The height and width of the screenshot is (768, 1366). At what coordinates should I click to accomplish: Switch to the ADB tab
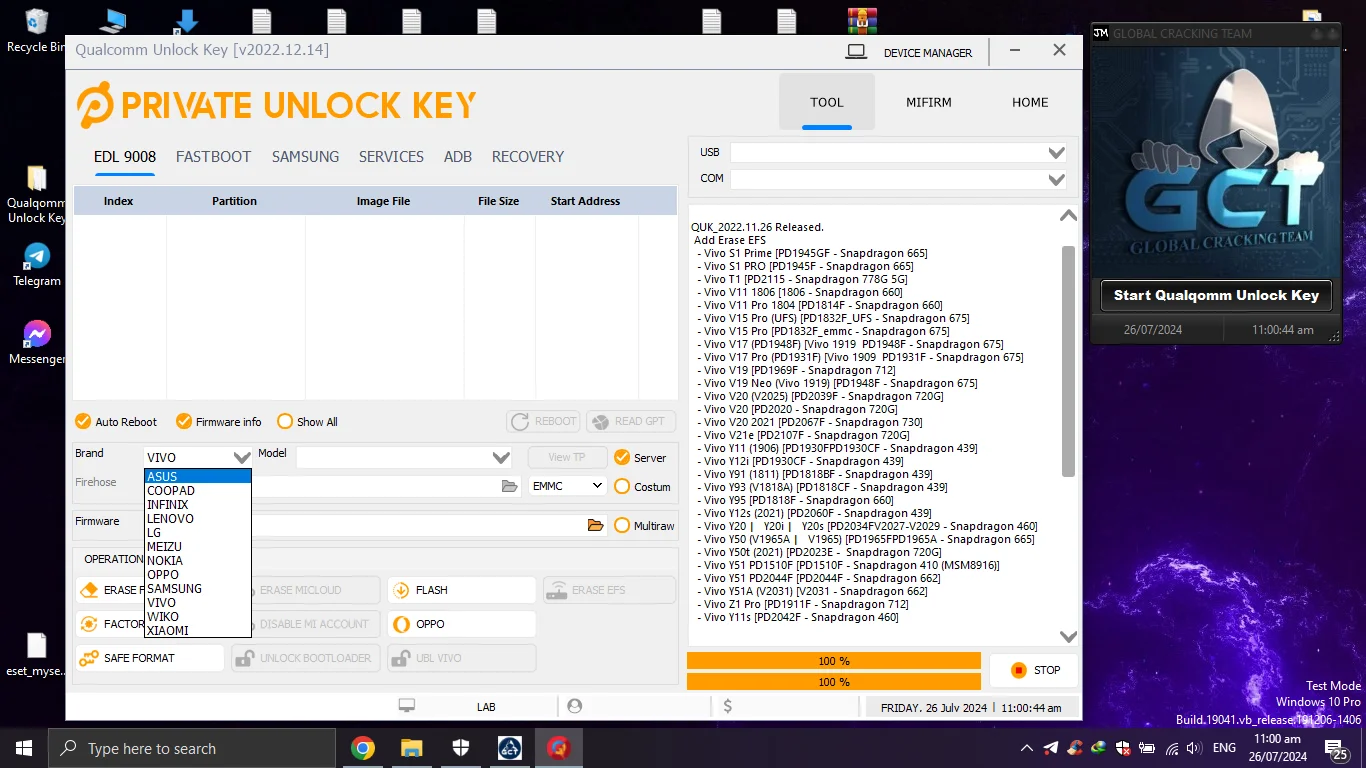pyautogui.click(x=458, y=157)
